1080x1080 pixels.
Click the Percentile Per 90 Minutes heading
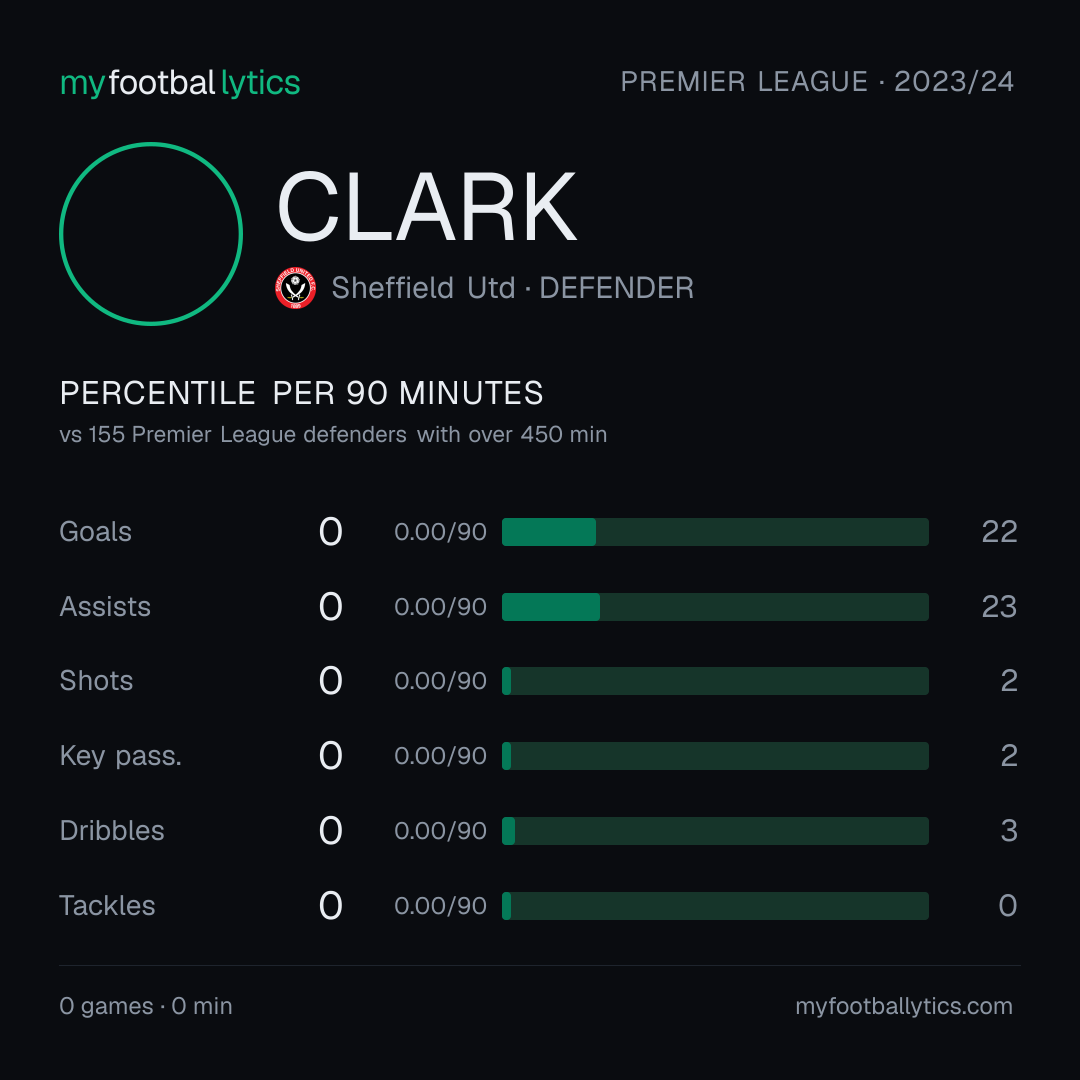302,393
